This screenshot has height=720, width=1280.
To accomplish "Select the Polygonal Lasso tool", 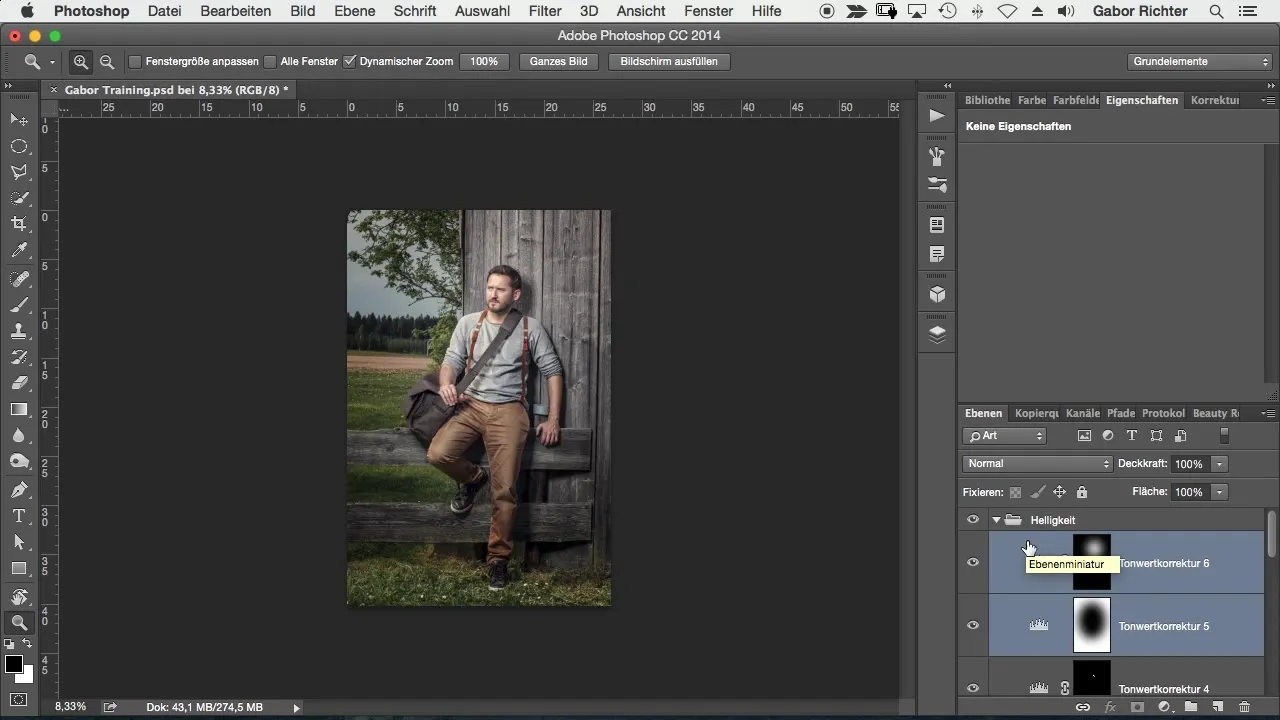I will click(x=19, y=172).
